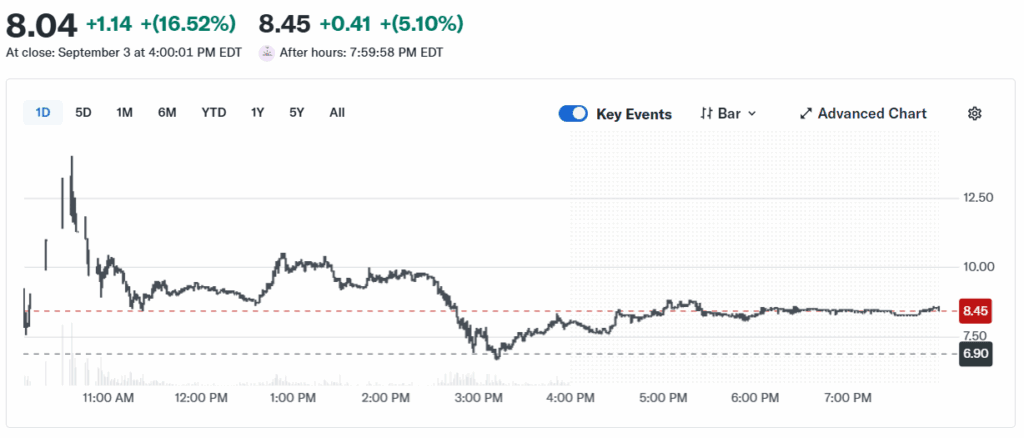
Task: Switch chart to 1Y range
Action: coord(258,112)
